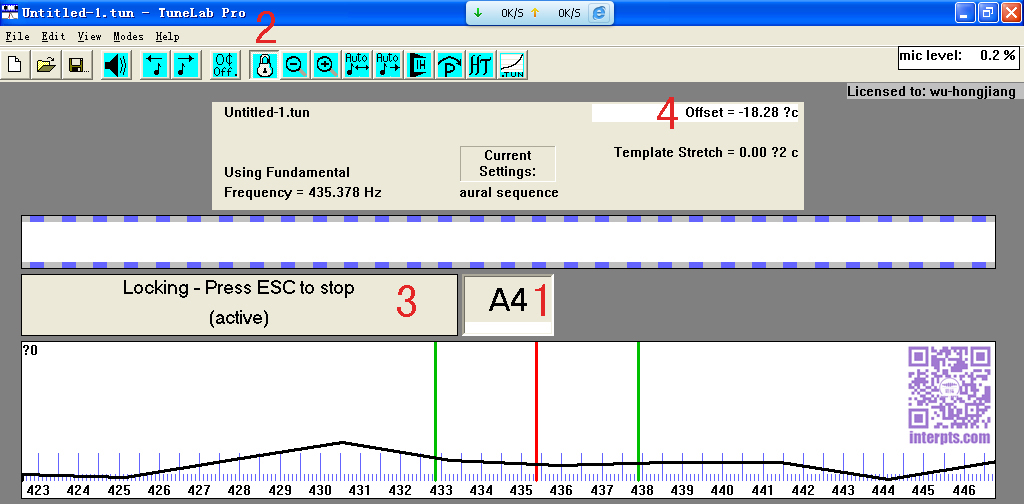1024x504 pixels.
Task: Open inharmonicity measurement (IH) icon
Action: pos(419,66)
